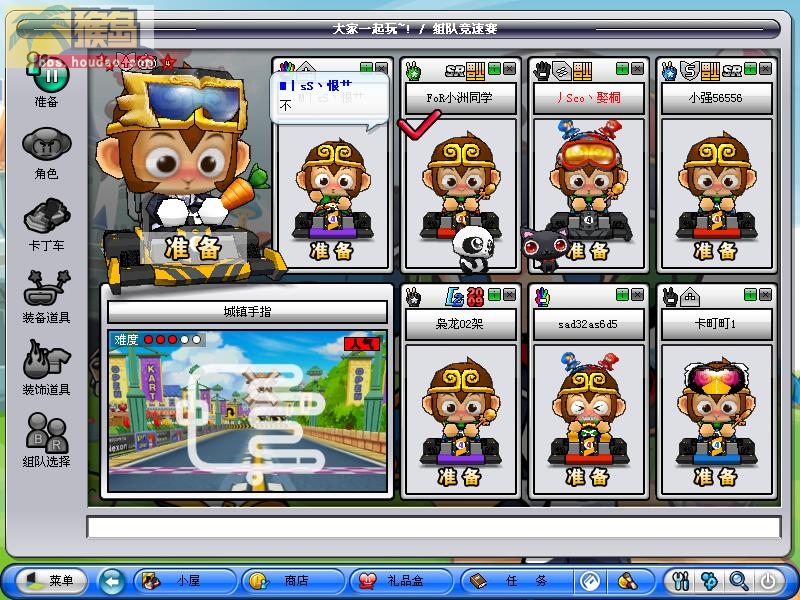This screenshot has height=600, width=800.
Task: Click the 卡町町1 name plate
Action: 716,324
